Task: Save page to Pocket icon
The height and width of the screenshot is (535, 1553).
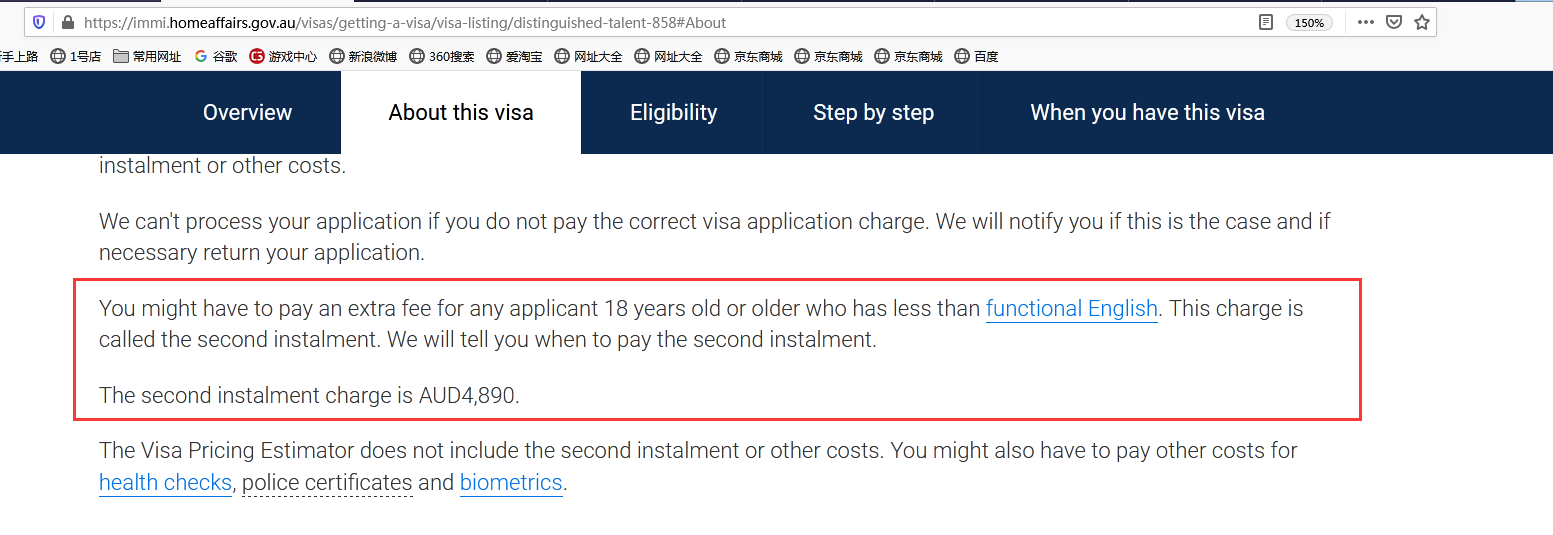Action: click(1394, 22)
